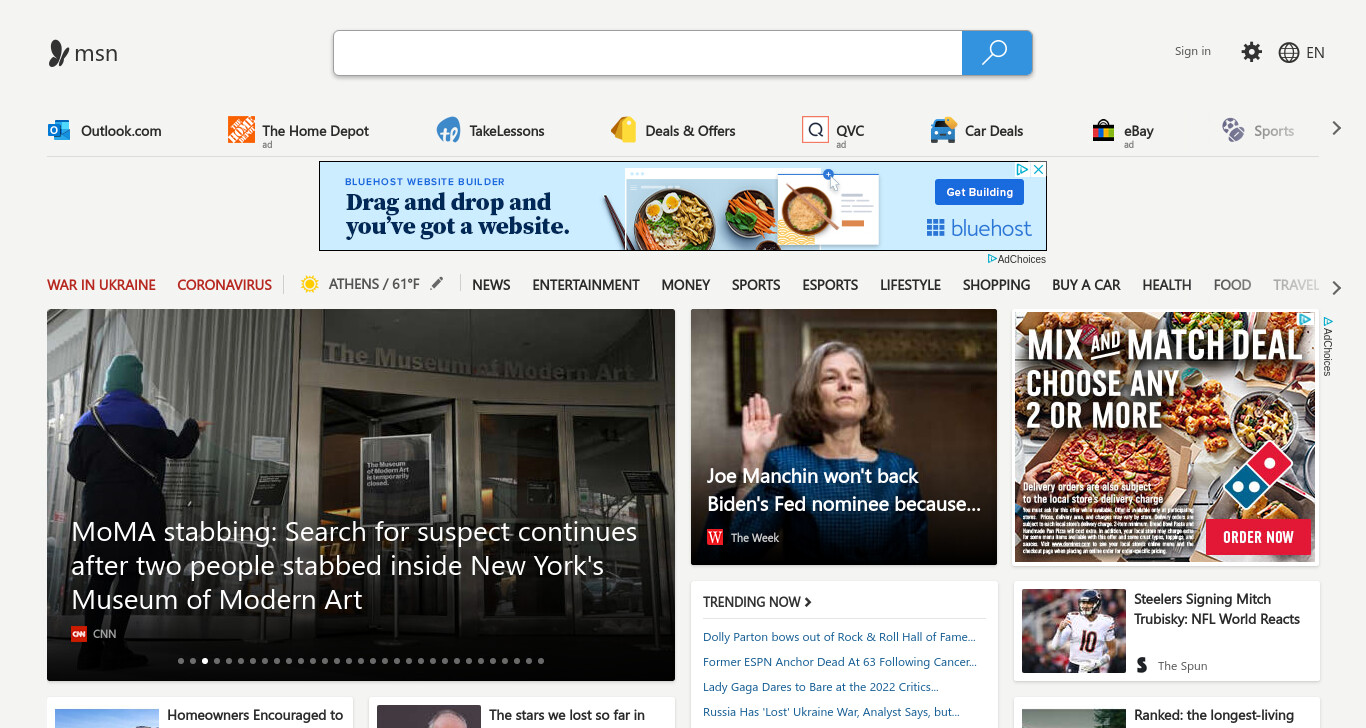Click the eBay shopping bag icon
1366x728 pixels.
(x=1103, y=130)
